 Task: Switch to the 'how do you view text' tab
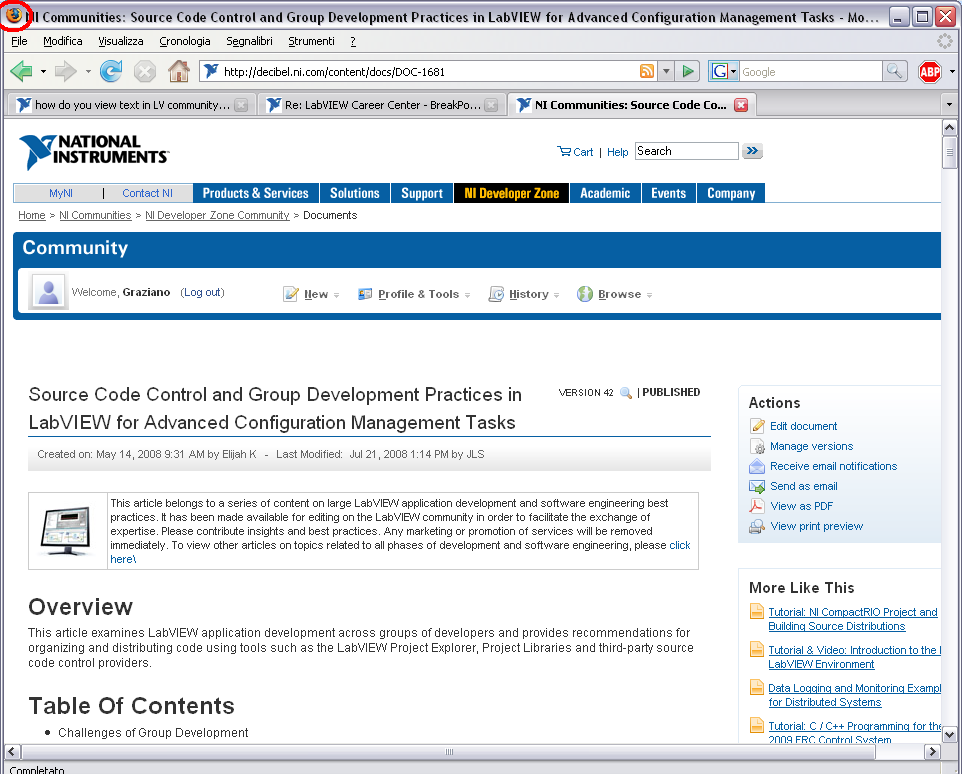coord(132,105)
